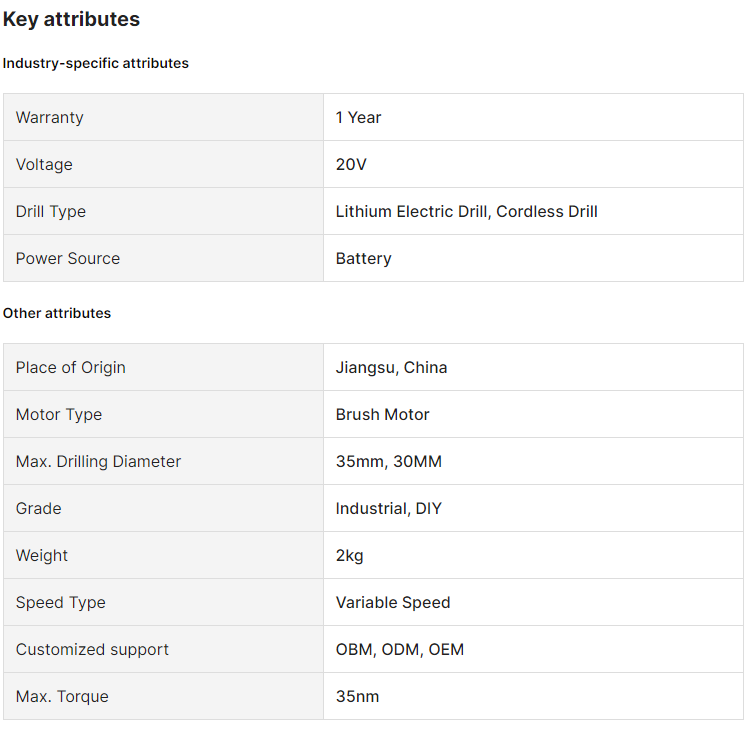The height and width of the screenshot is (729, 748).
Task: Click the Jiangsu, China value
Action: click(391, 367)
